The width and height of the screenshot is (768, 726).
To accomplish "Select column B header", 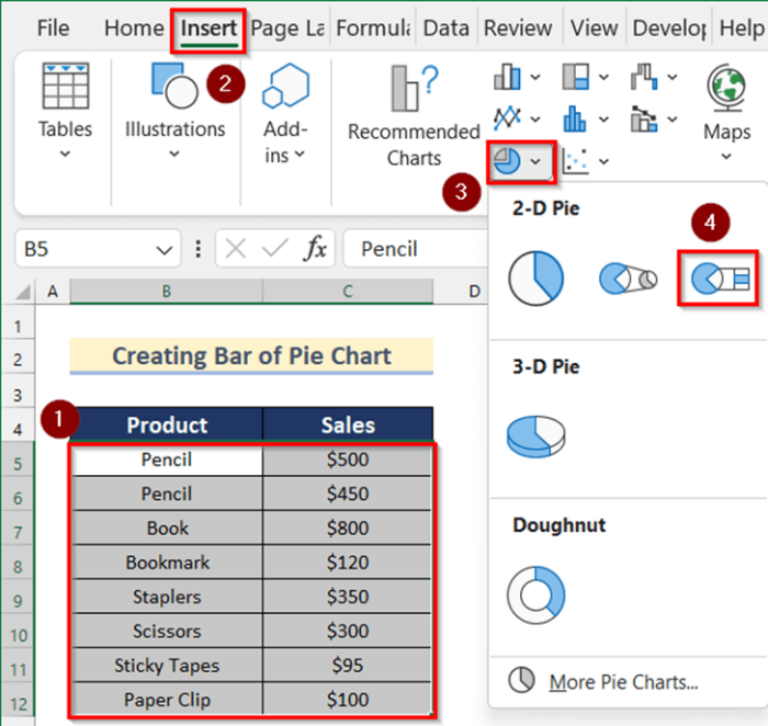I will [166, 291].
